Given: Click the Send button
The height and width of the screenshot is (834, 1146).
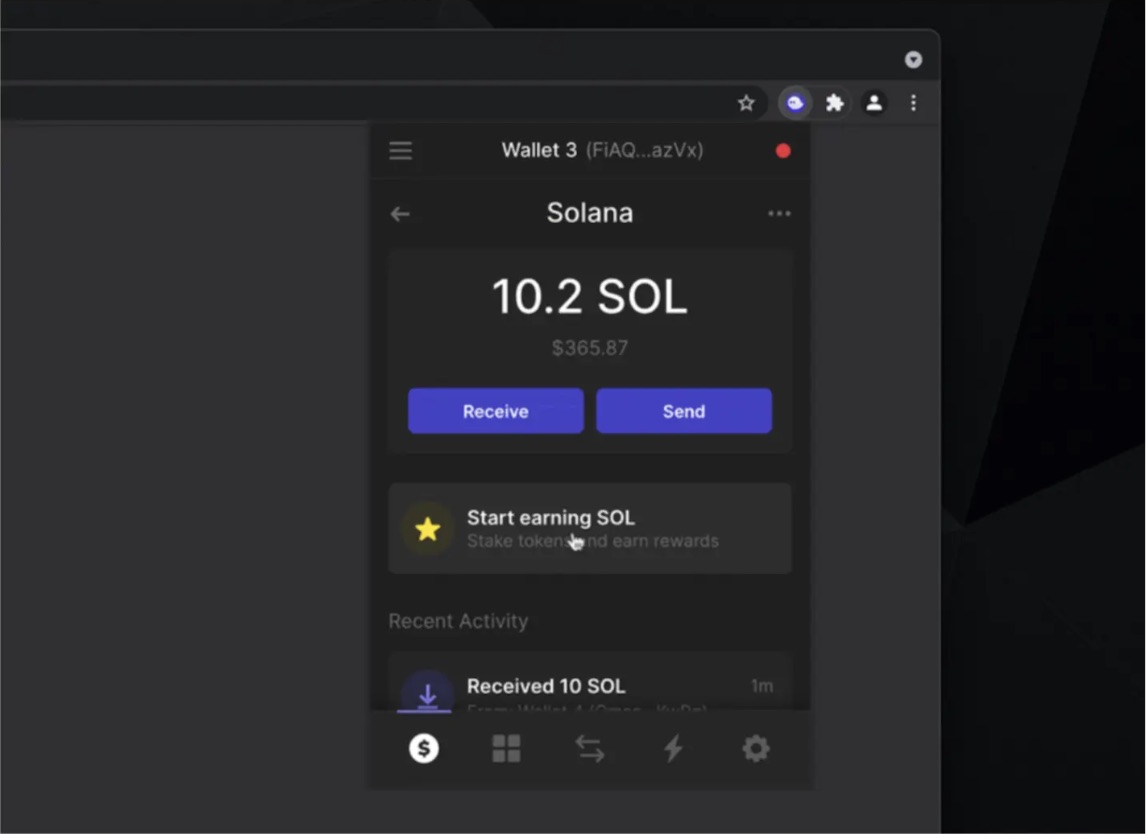Looking at the screenshot, I should [x=684, y=411].
